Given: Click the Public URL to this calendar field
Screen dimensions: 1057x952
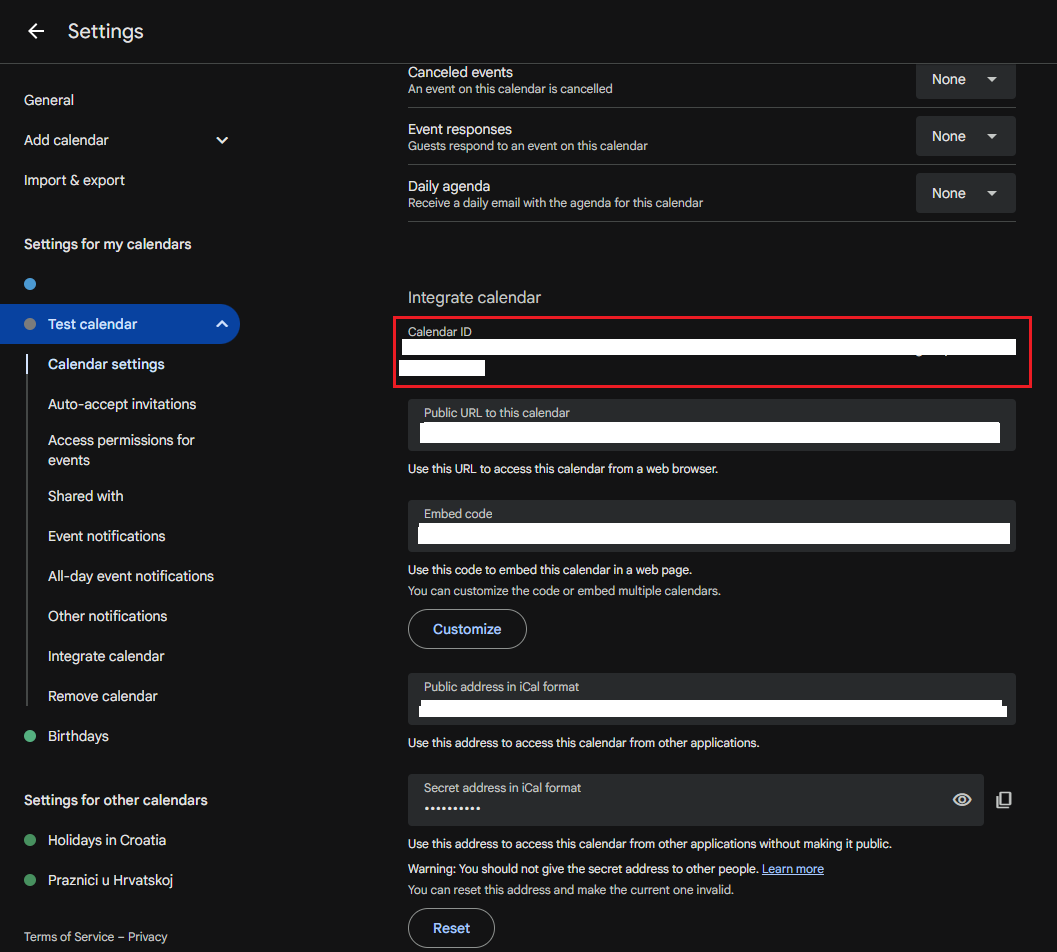Looking at the screenshot, I should [x=710, y=425].
